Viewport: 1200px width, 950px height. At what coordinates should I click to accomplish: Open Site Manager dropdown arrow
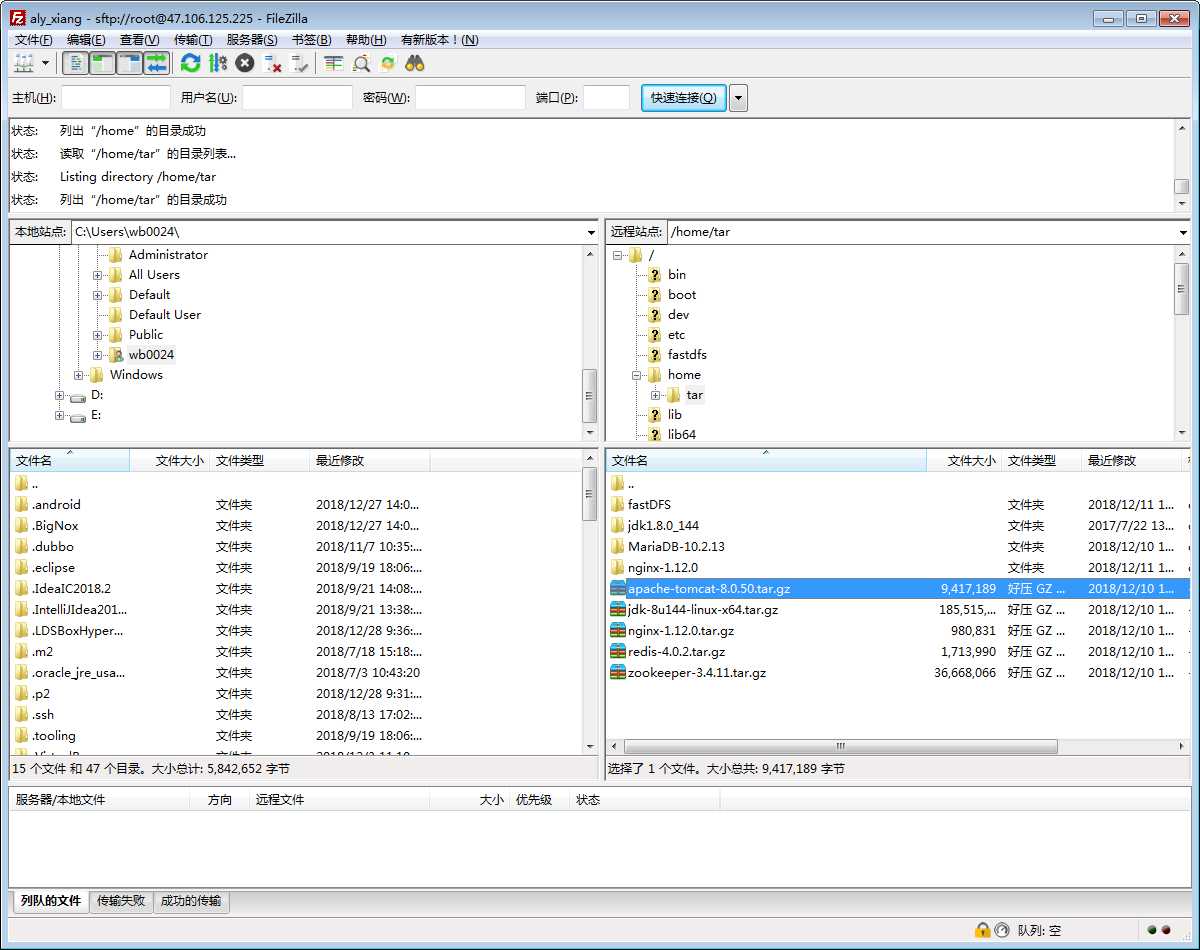tap(46, 63)
